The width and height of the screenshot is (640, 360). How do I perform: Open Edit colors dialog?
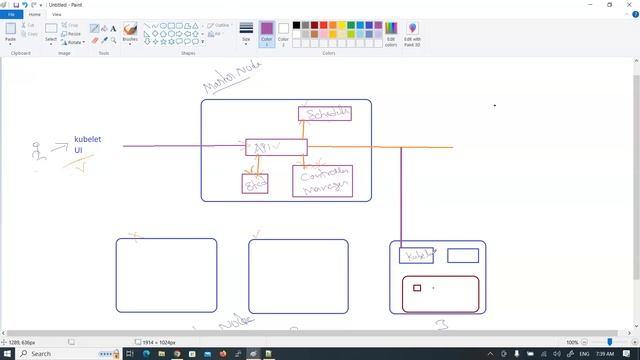coord(391,34)
